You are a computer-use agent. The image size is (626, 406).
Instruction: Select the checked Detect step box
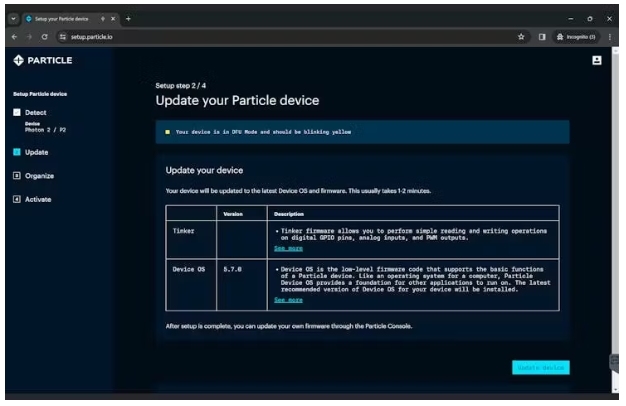coord(16,112)
